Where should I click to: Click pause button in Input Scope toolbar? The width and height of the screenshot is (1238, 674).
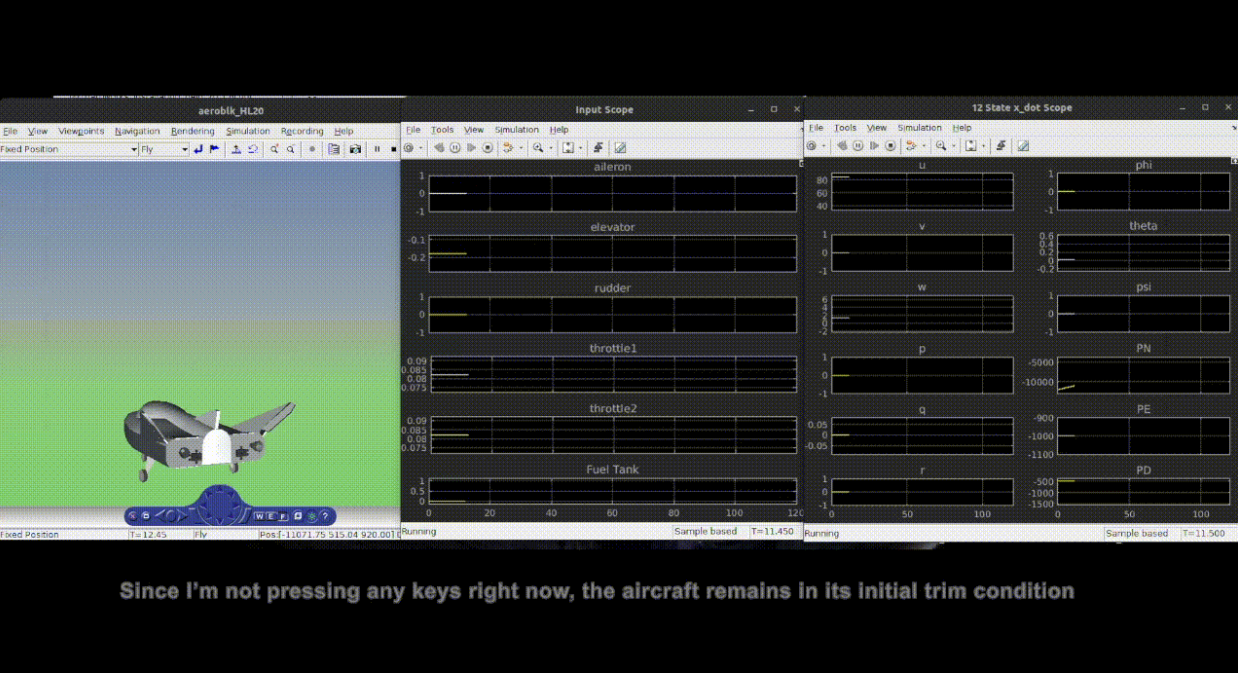455,148
